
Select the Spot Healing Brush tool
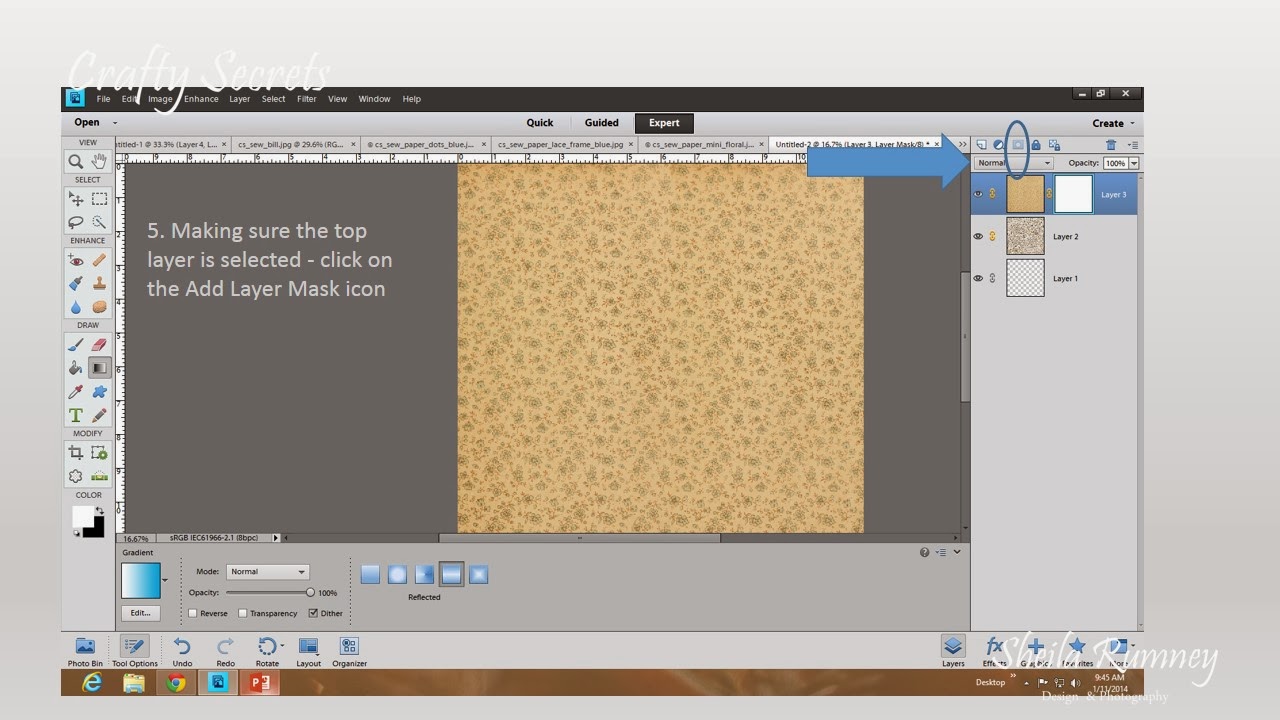pyautogui.click(x=99, y=260)
